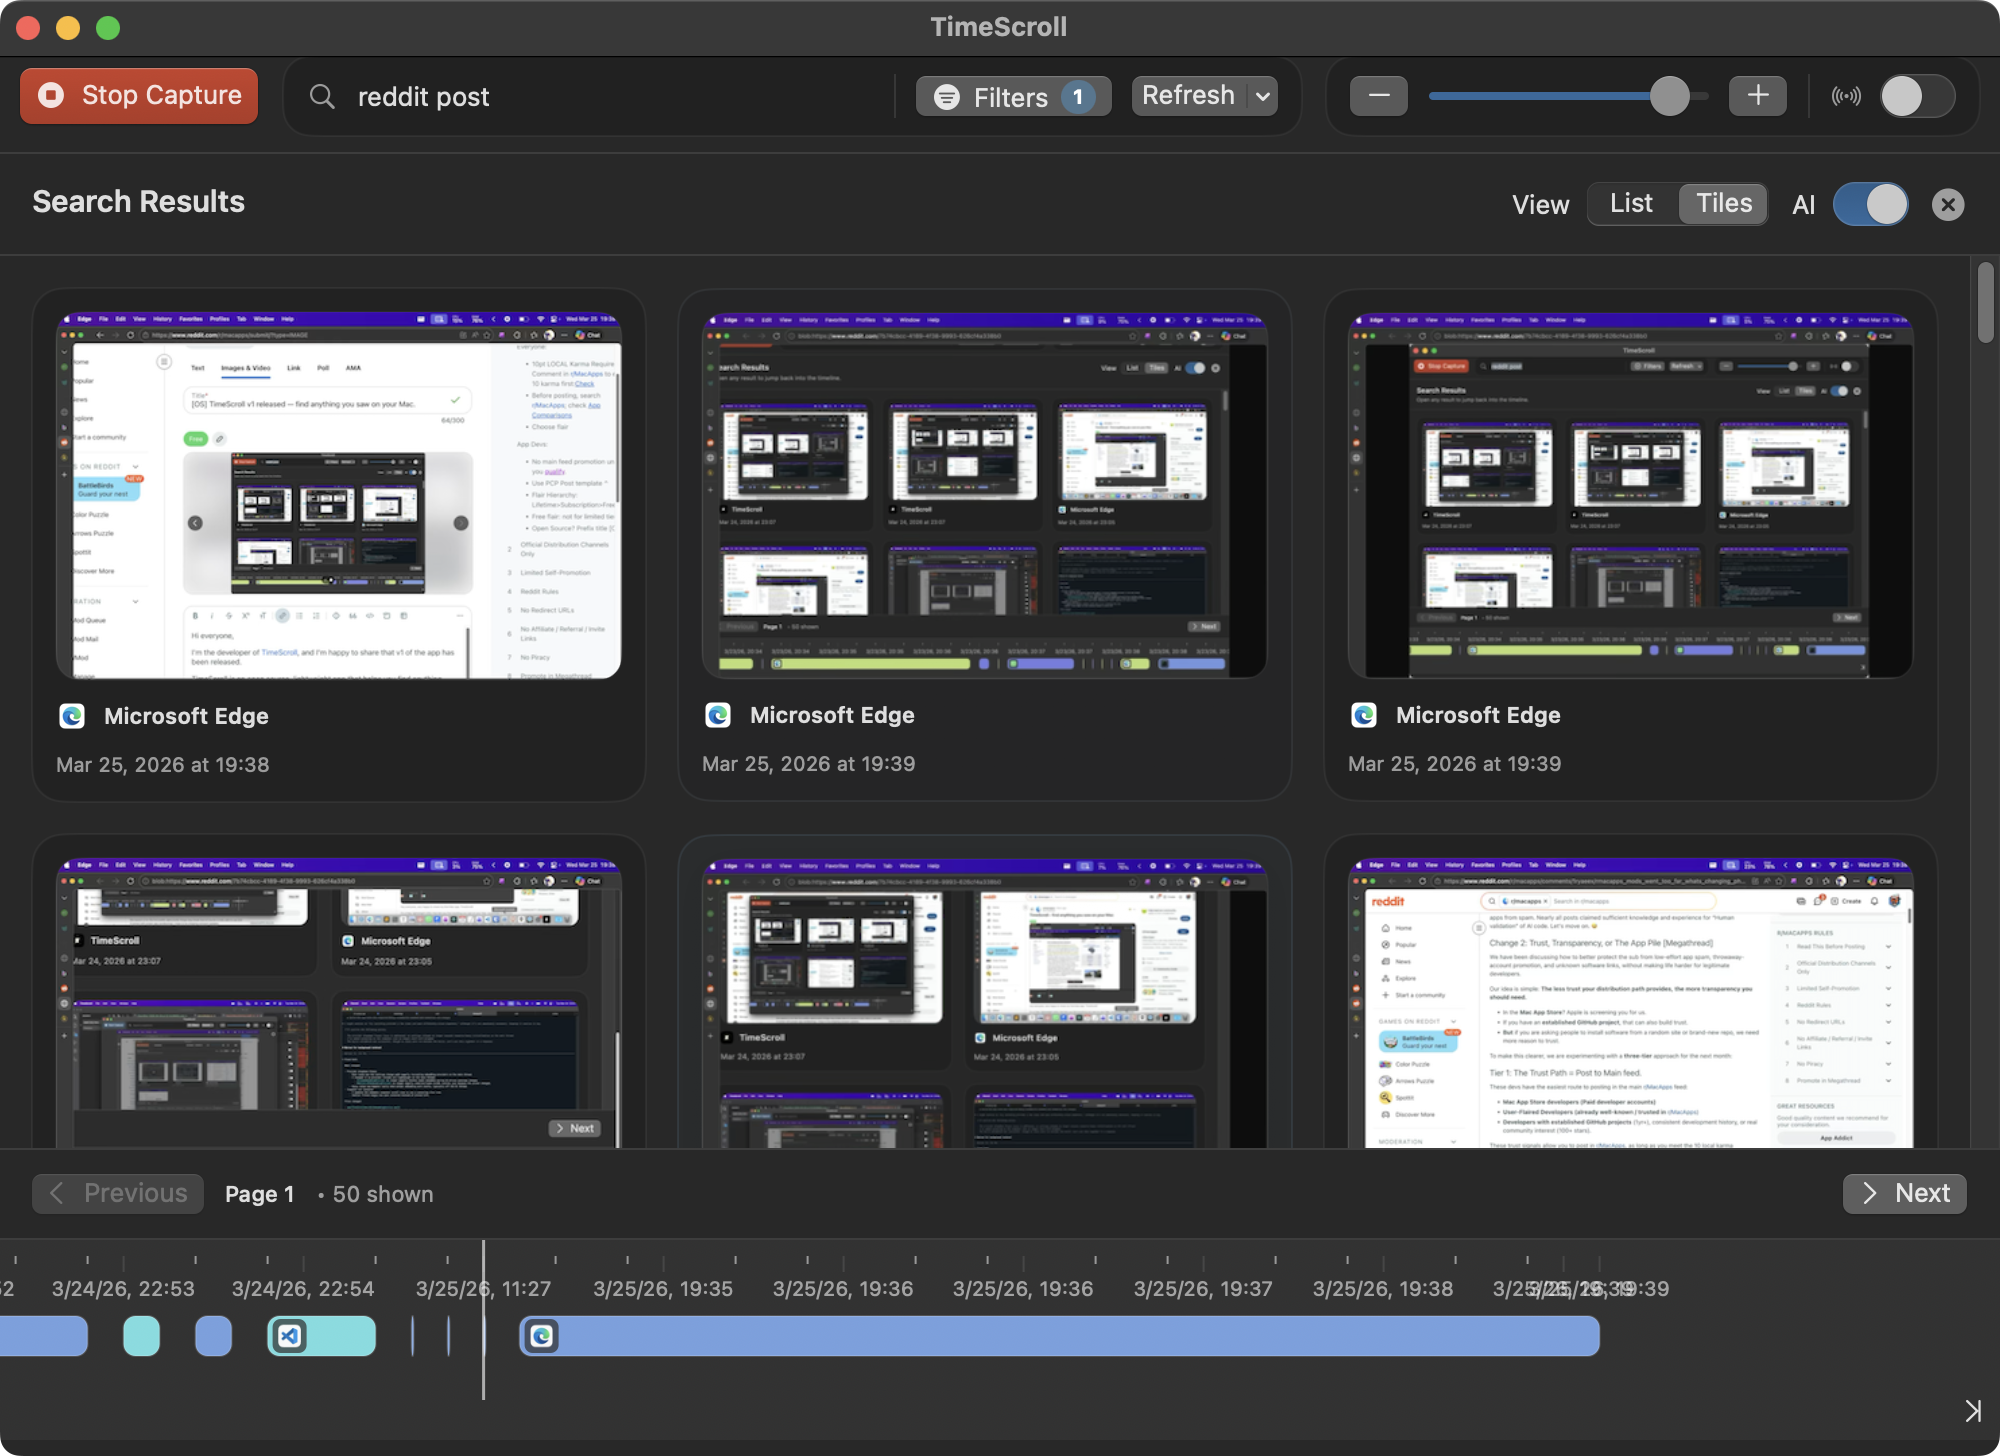
Task: Click the live capture signal icon
Action: [1845, 96]
